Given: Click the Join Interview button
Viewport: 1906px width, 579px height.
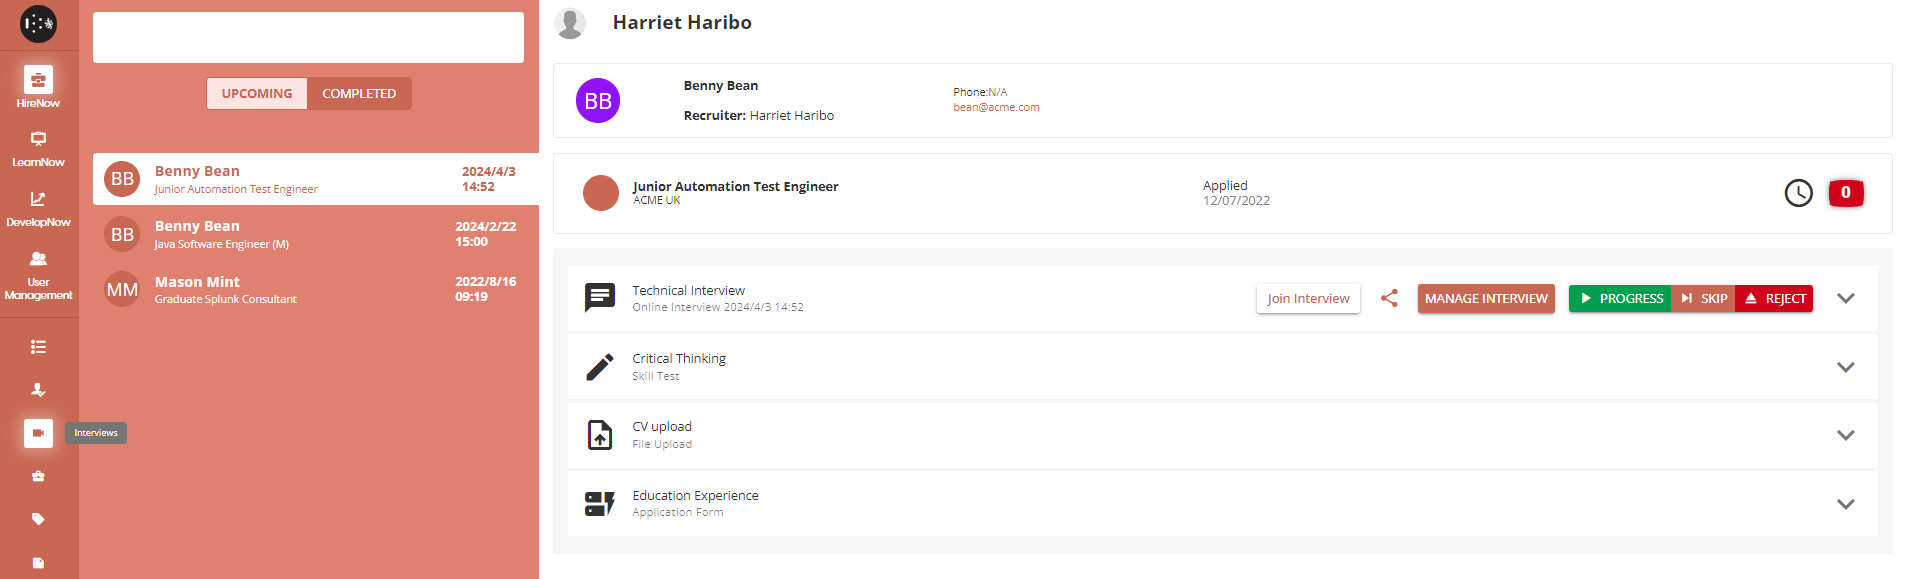Looking at the screenshot, I should pyautogui.click(x=1308, y=298).
